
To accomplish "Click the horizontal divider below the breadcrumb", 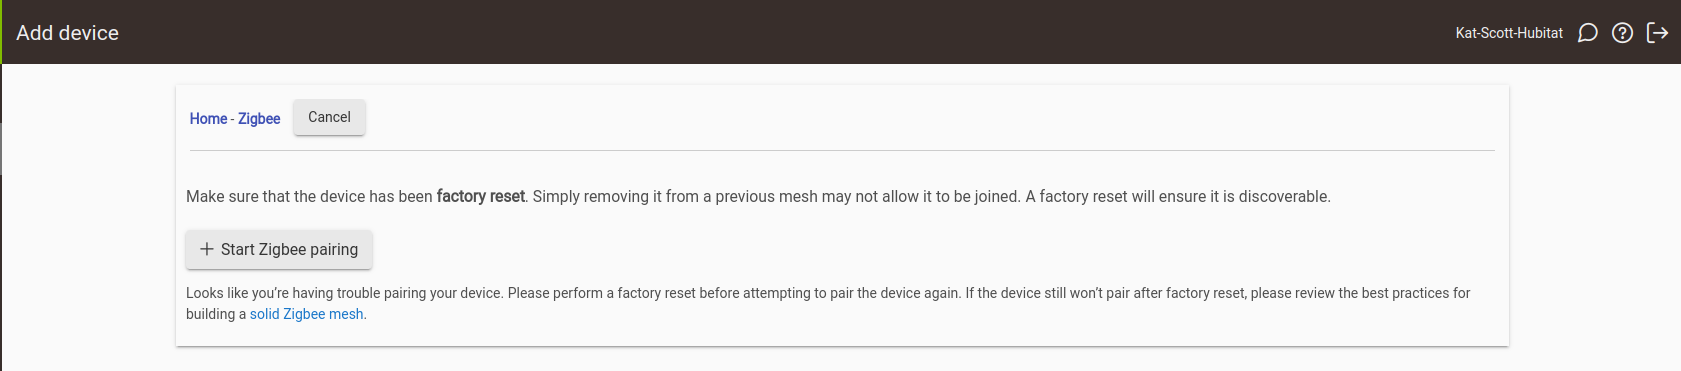I will pyautogui.click(x=842, y=150).
